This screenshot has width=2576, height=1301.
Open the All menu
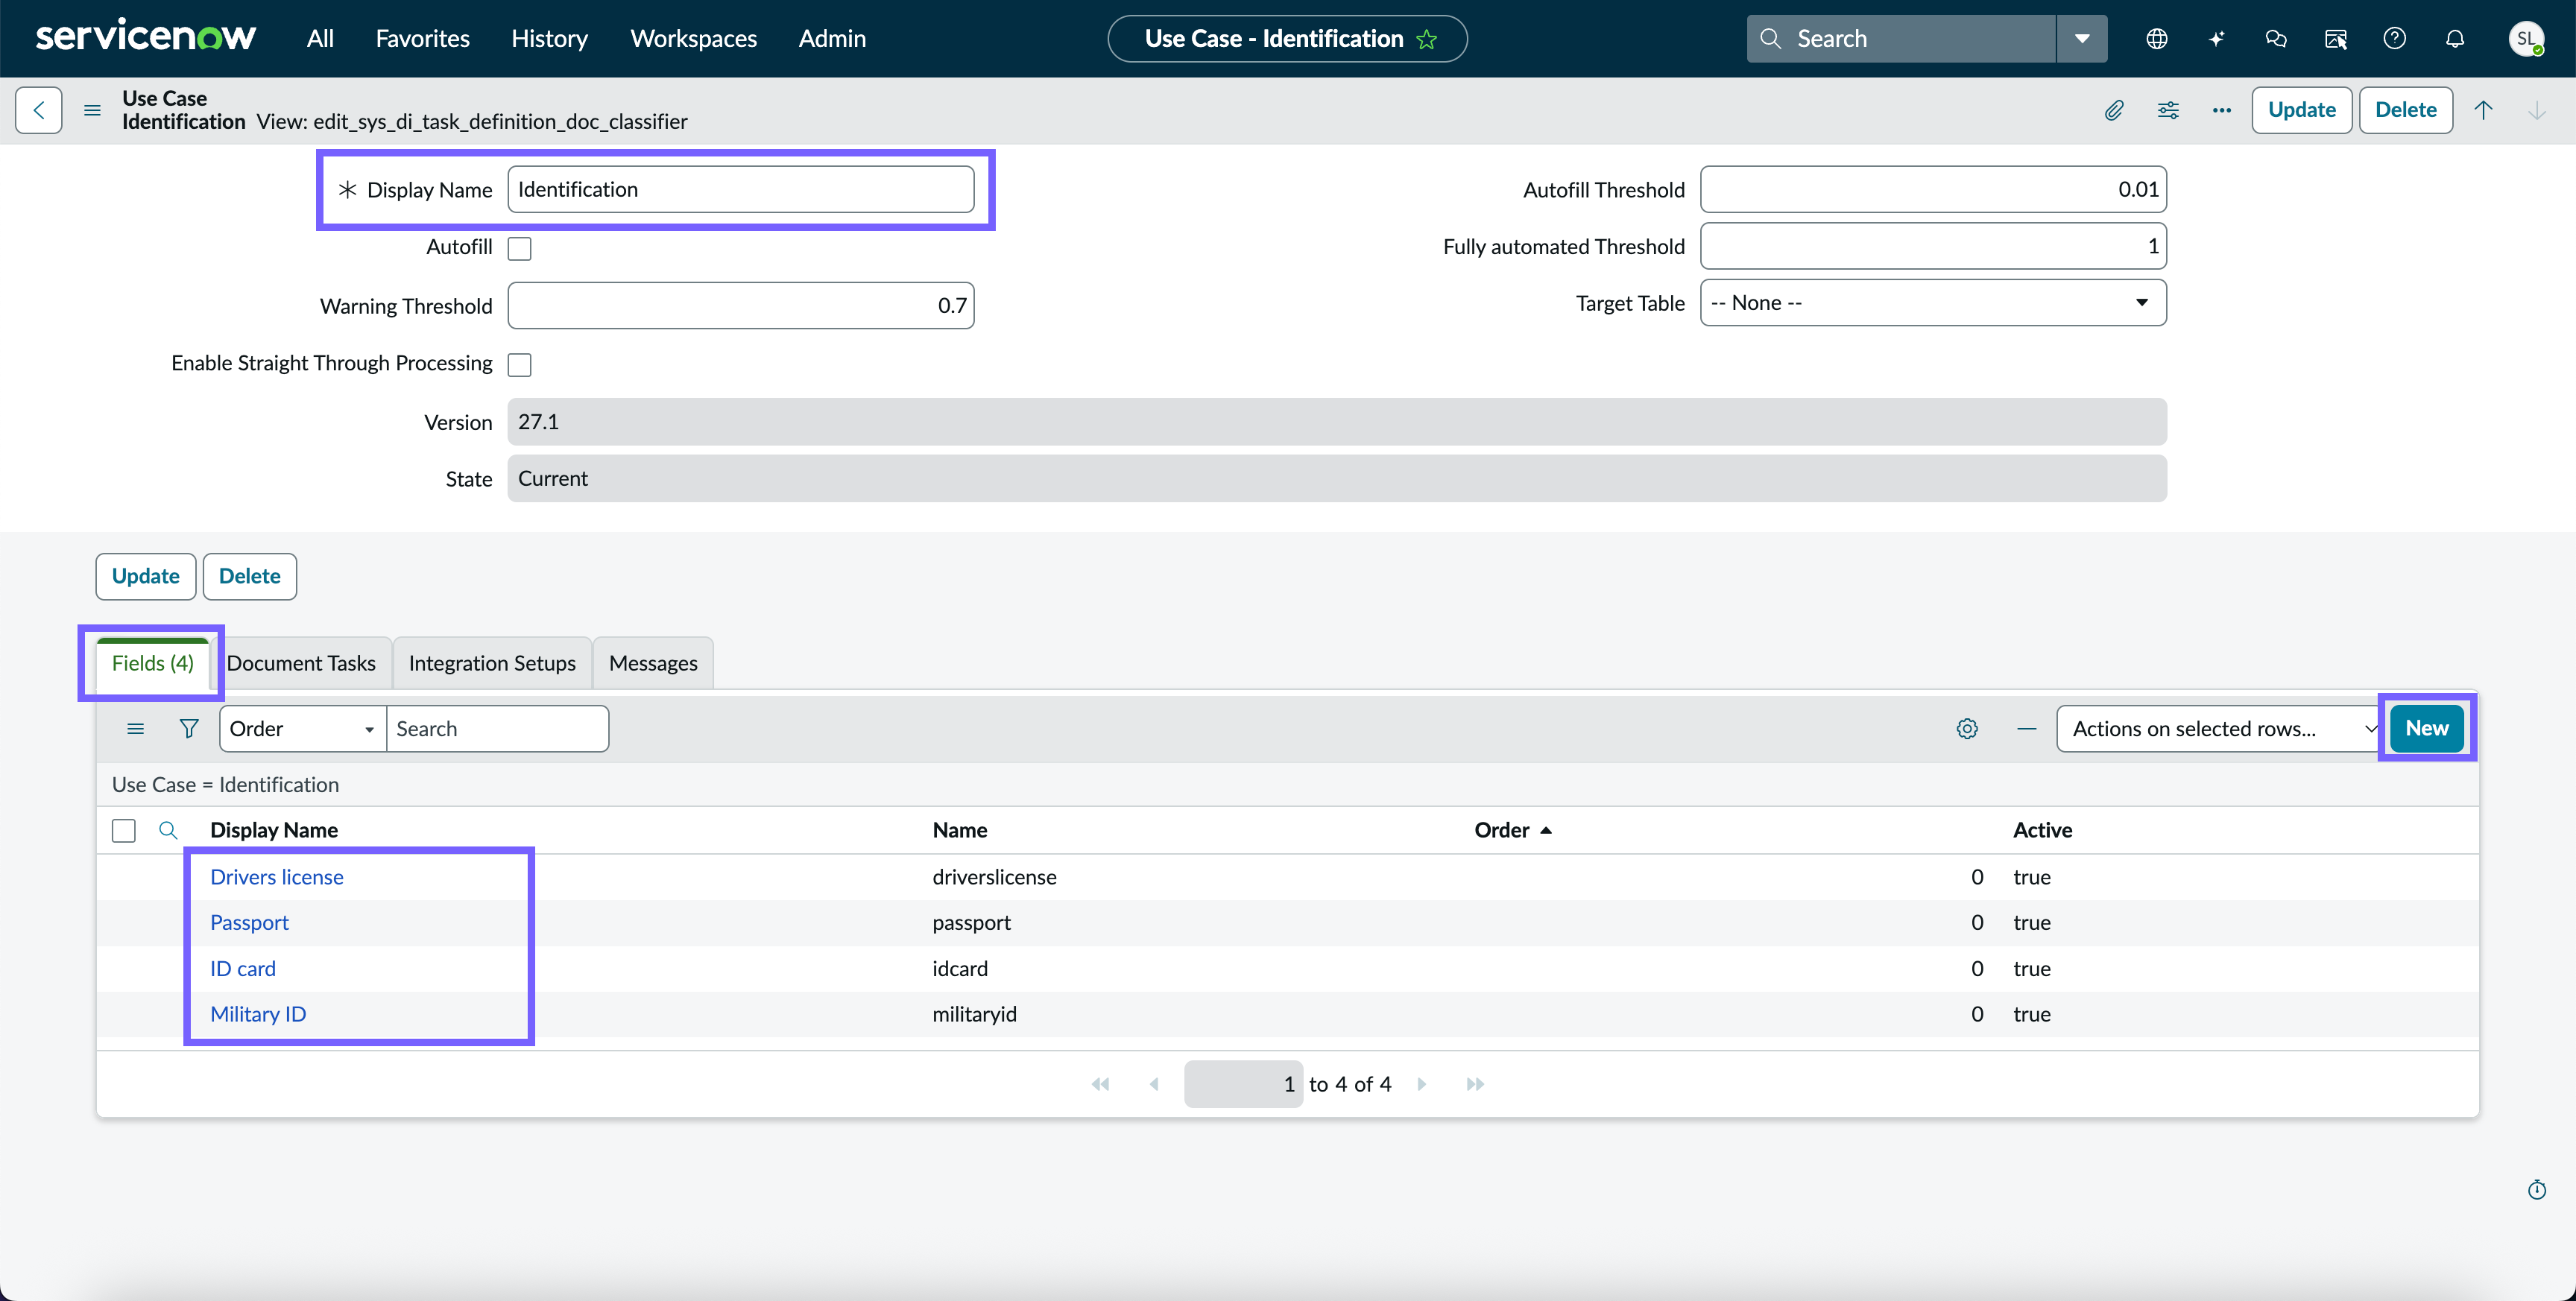tap(320, 38)
